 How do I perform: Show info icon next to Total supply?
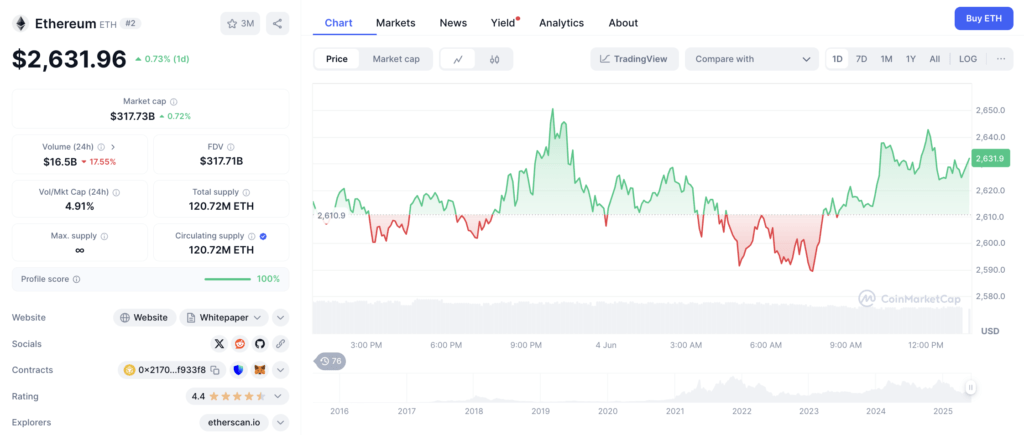(x=246, y=193)
